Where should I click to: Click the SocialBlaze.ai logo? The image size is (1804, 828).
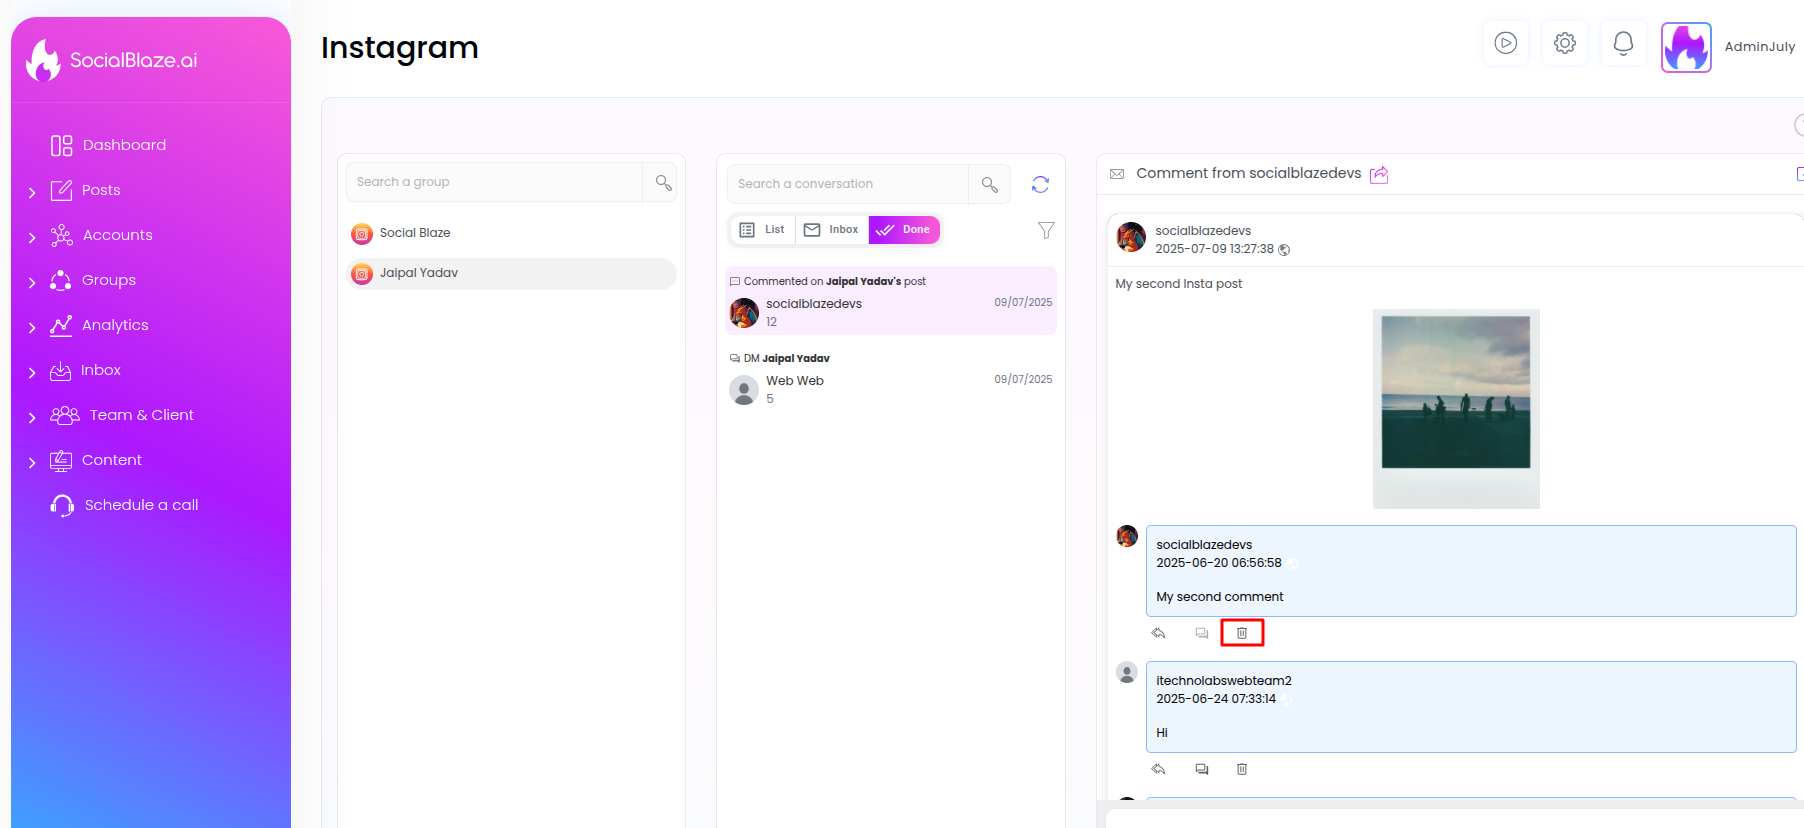pyautogui.click(x=112, y=60)
